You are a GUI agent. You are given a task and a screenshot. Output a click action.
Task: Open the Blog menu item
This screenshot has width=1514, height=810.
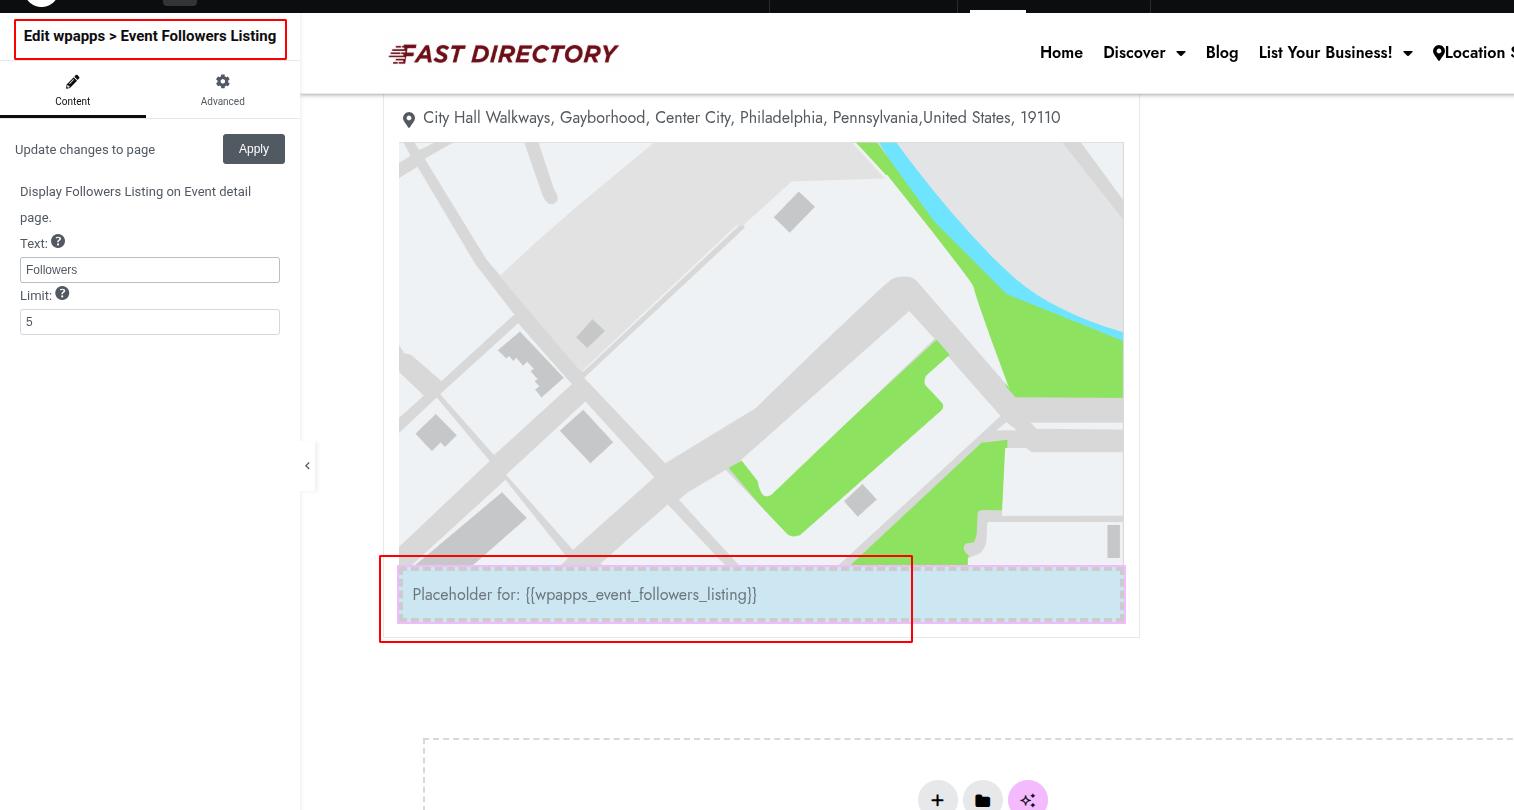pos(1221,53)
